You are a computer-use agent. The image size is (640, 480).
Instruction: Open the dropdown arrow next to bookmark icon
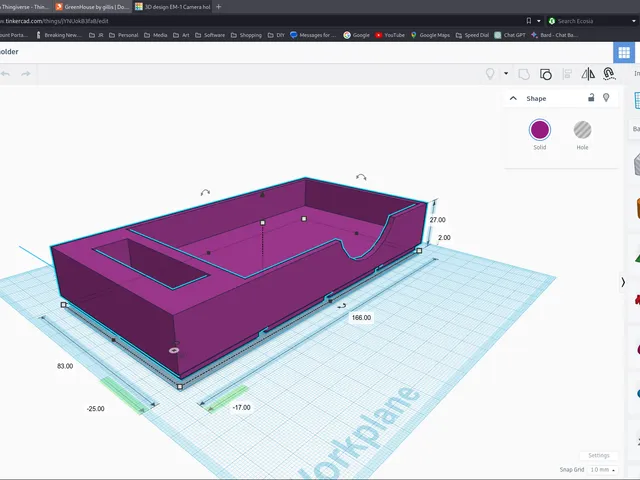(x=539, y=21)
